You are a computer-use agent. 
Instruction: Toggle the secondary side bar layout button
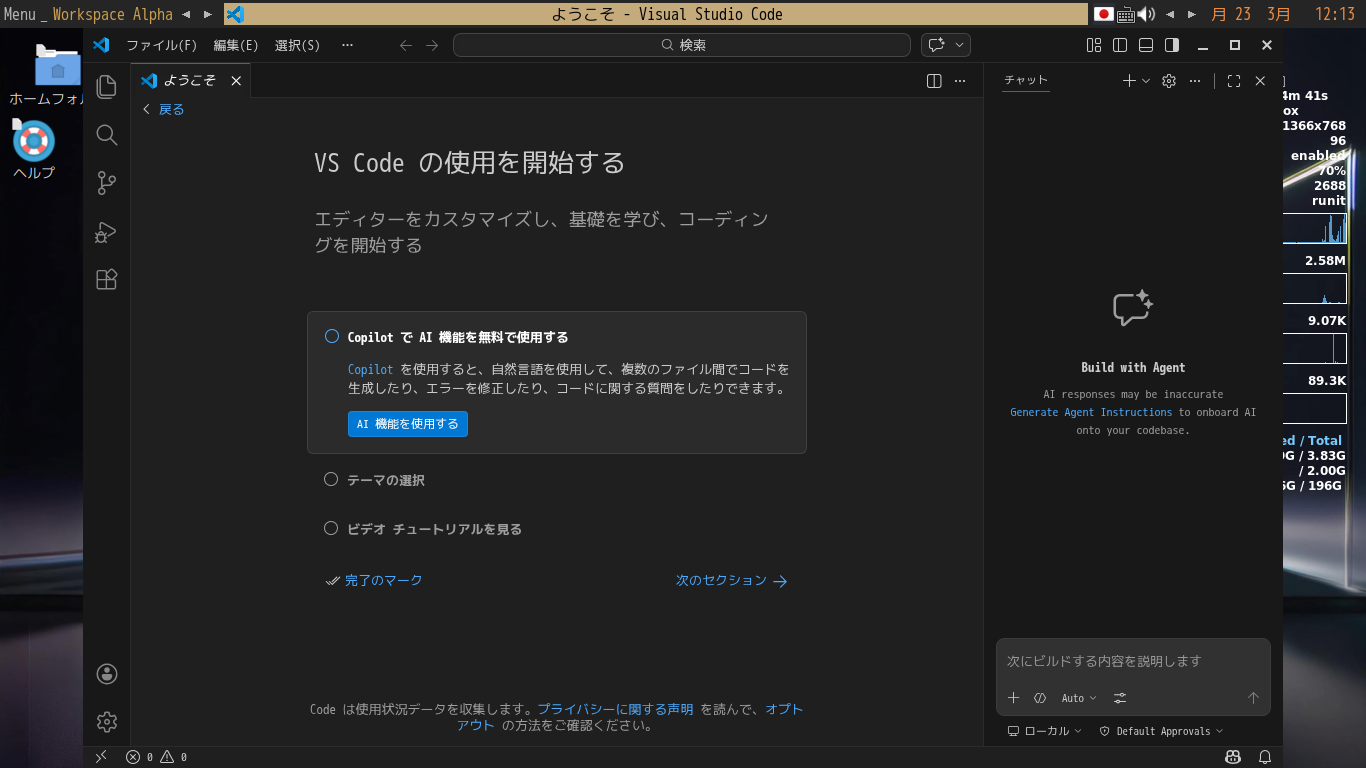1172,45
